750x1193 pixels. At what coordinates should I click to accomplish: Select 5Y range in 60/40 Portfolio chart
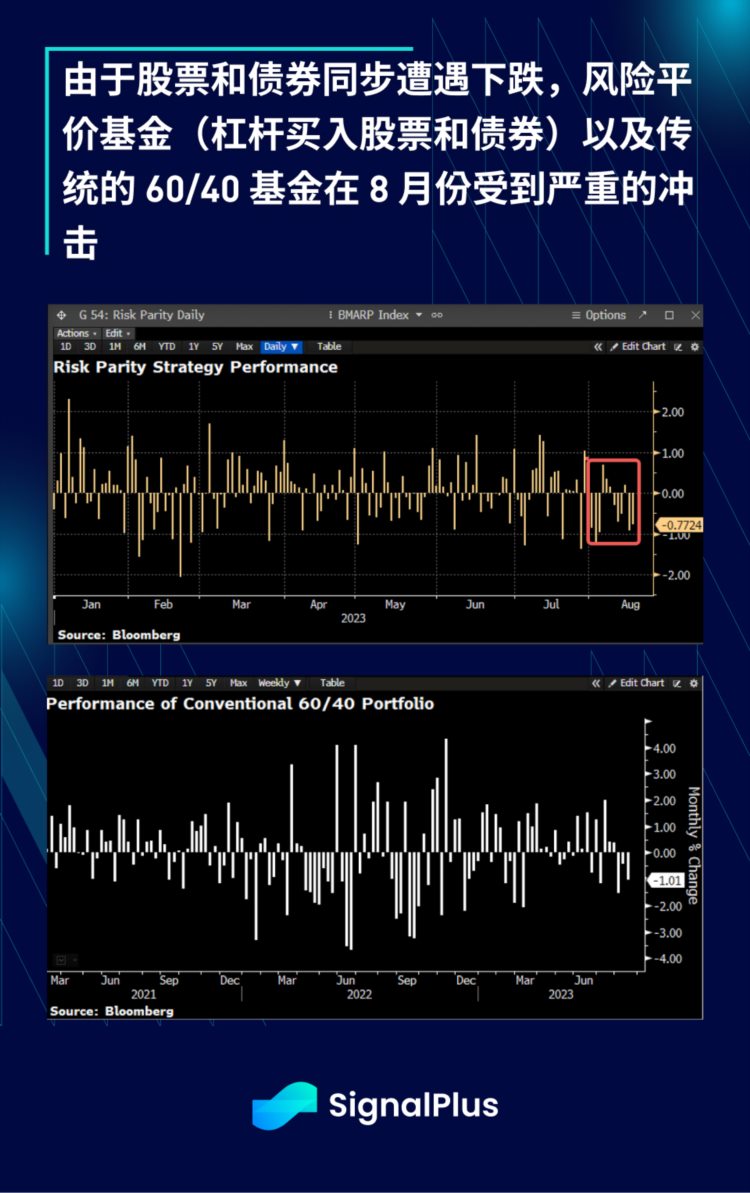[211, 683]
